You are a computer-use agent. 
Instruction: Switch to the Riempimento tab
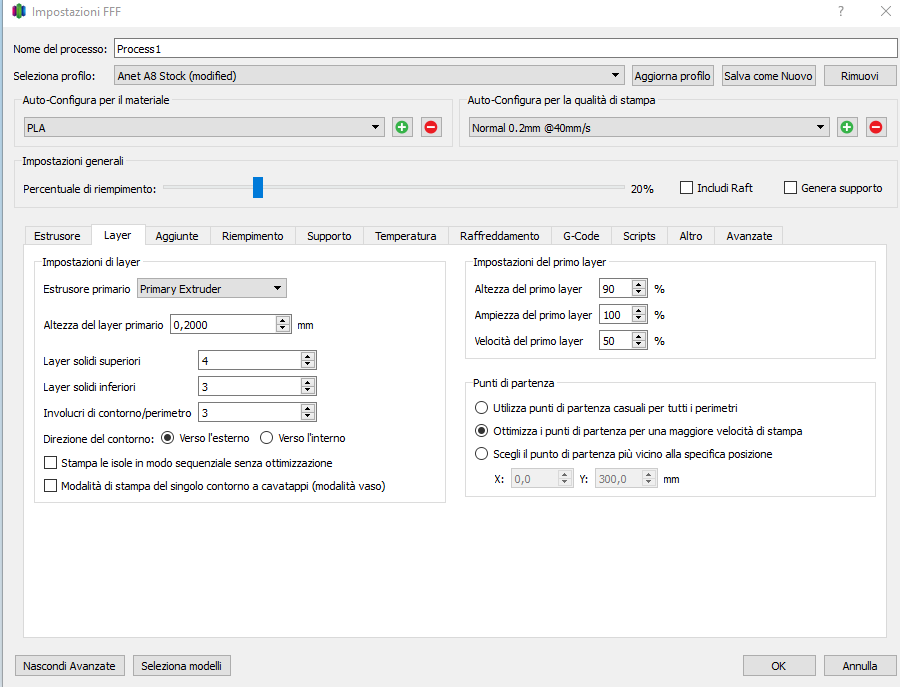pos(253,236)
